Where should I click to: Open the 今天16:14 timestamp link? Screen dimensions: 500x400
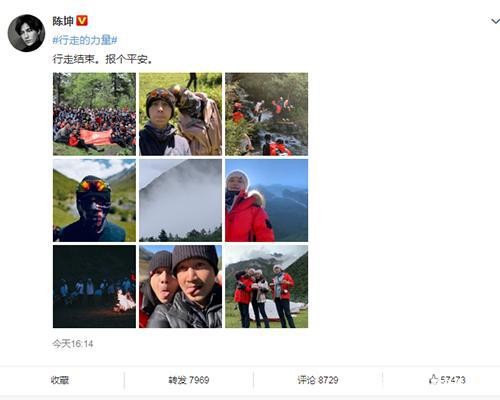pyautogui.click(x=73, y=344)
